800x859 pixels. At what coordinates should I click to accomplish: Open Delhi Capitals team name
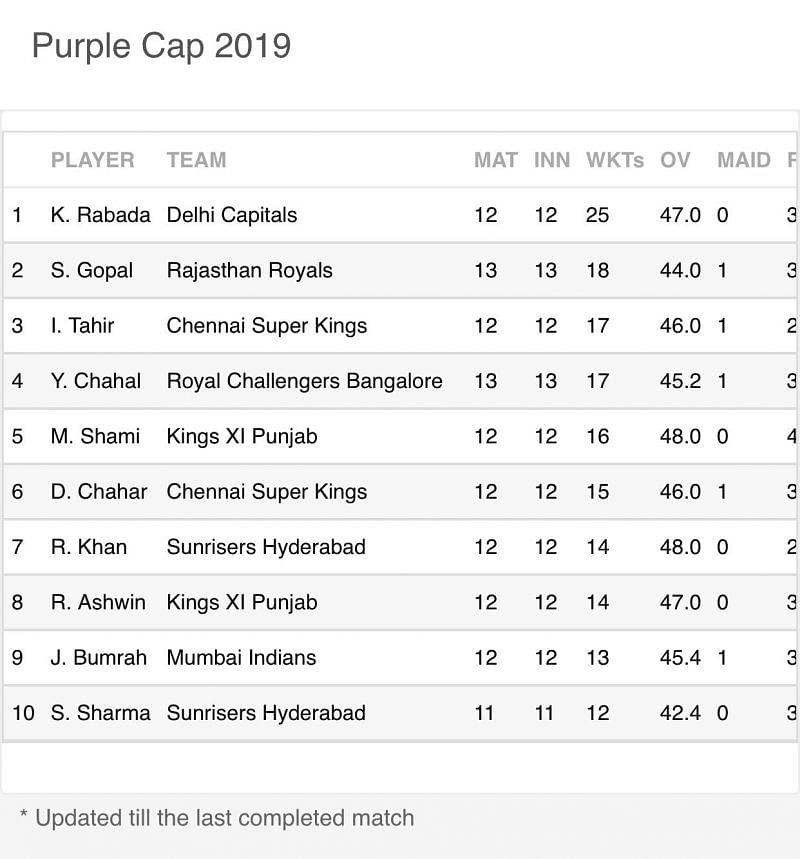[231, 215]
